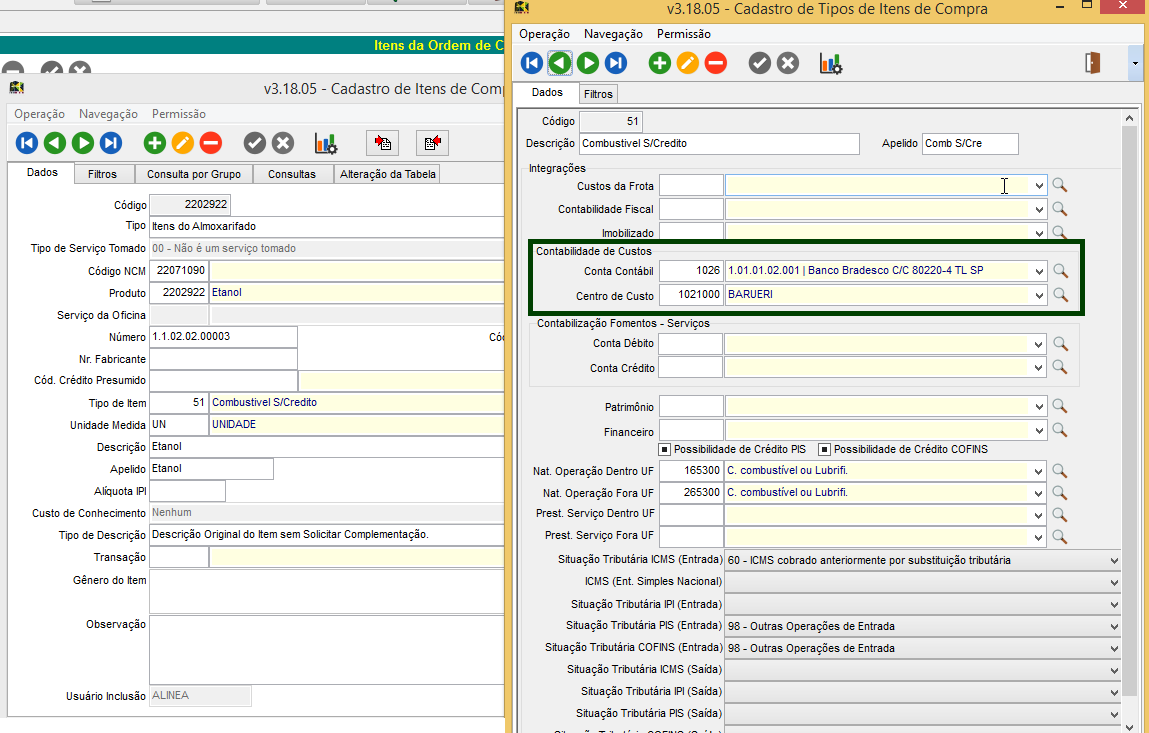Open Nat. Operação Dentro UF dropdown
1149x733 pixels.
click(x=1039, y=471)
